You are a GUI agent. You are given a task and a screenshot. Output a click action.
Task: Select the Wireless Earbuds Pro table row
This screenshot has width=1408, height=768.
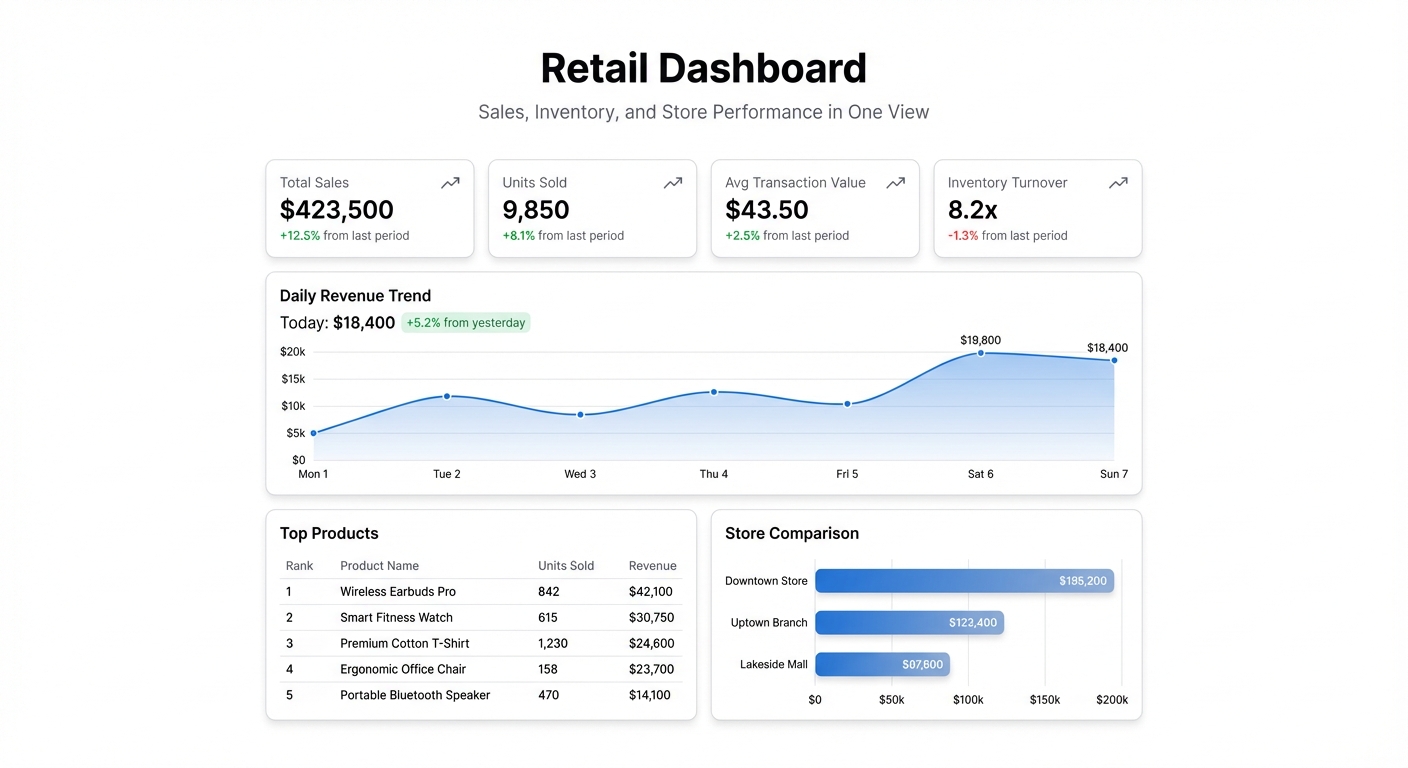coord(480,591)
